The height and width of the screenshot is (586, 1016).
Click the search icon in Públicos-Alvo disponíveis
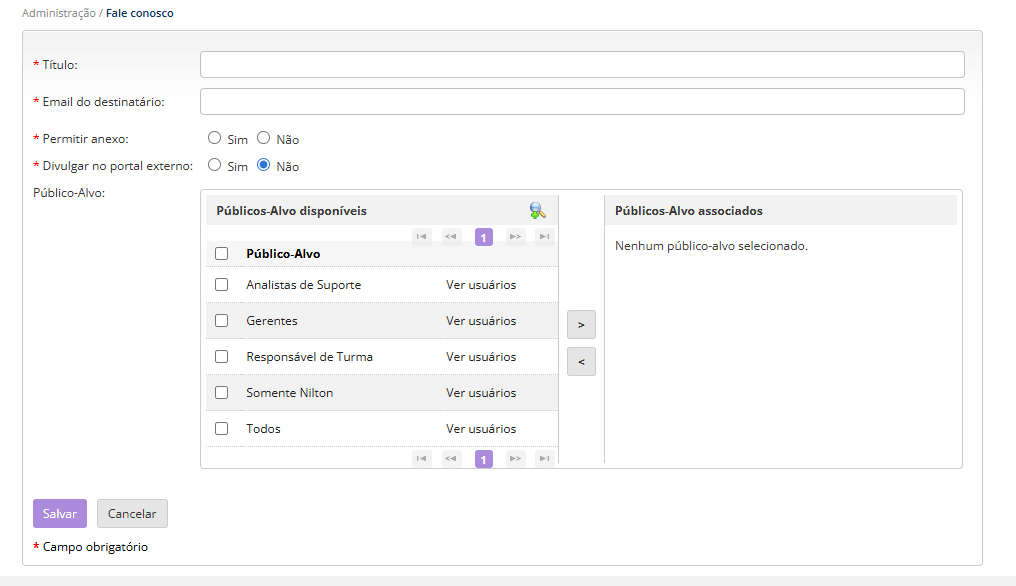click(x=537, y=211)
